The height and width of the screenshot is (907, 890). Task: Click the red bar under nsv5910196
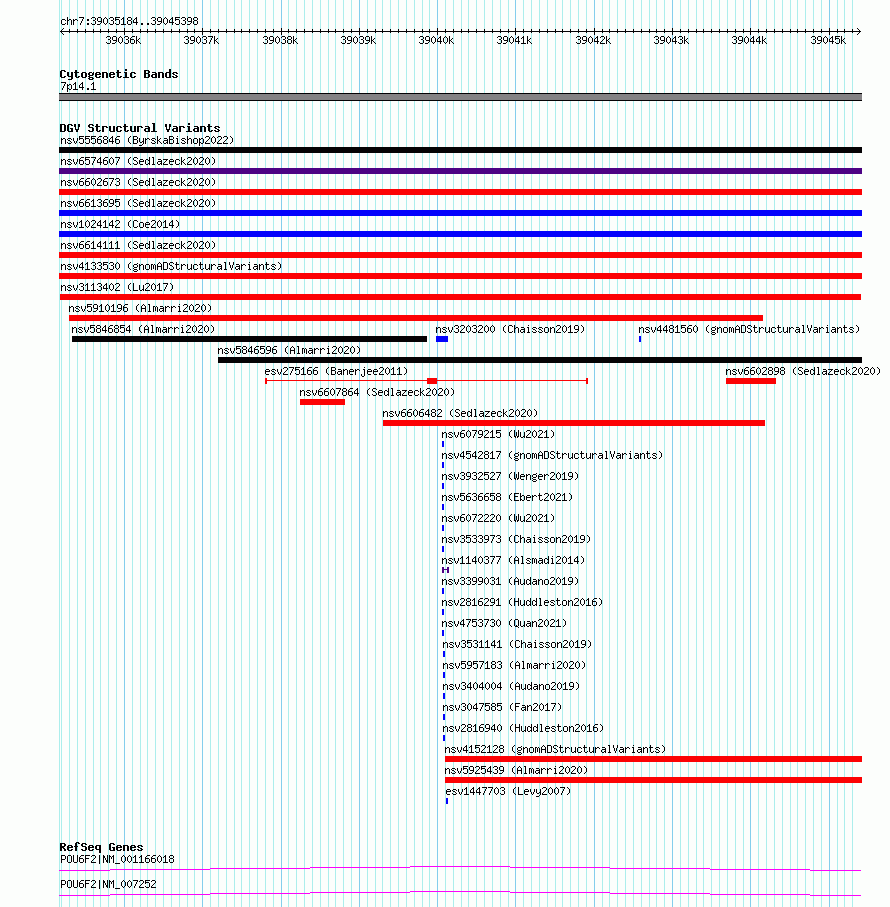click(x=416, y=318)
